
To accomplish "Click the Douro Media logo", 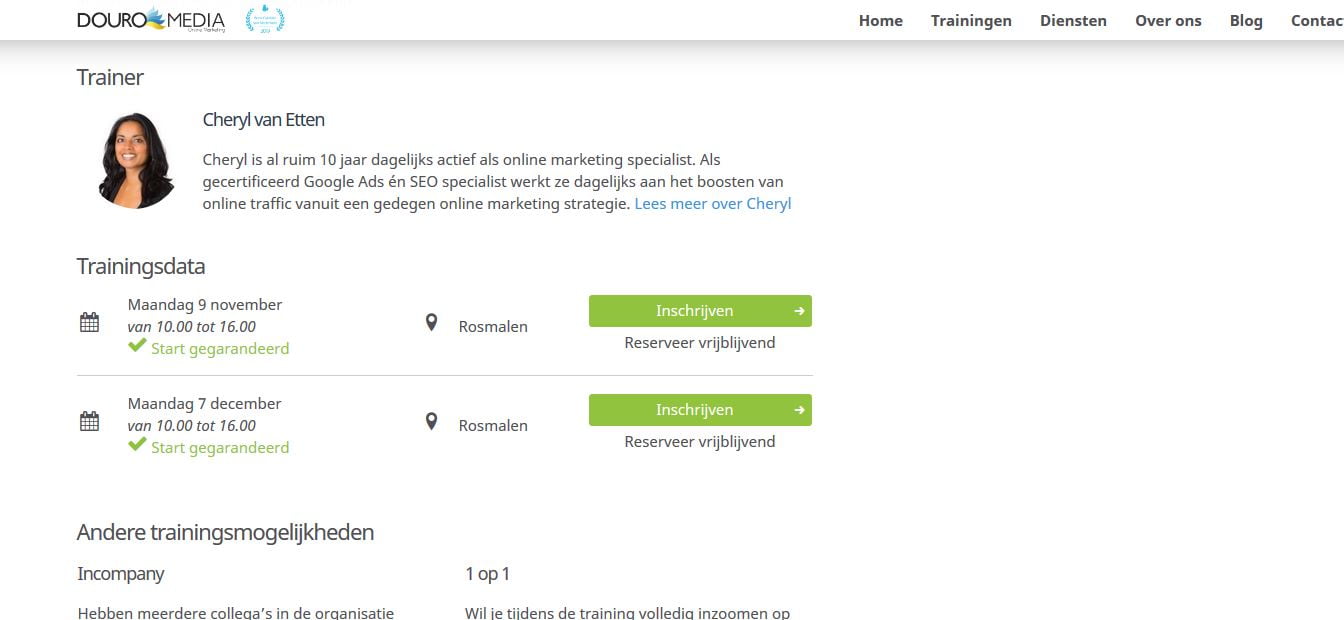I will click(151, 20).
